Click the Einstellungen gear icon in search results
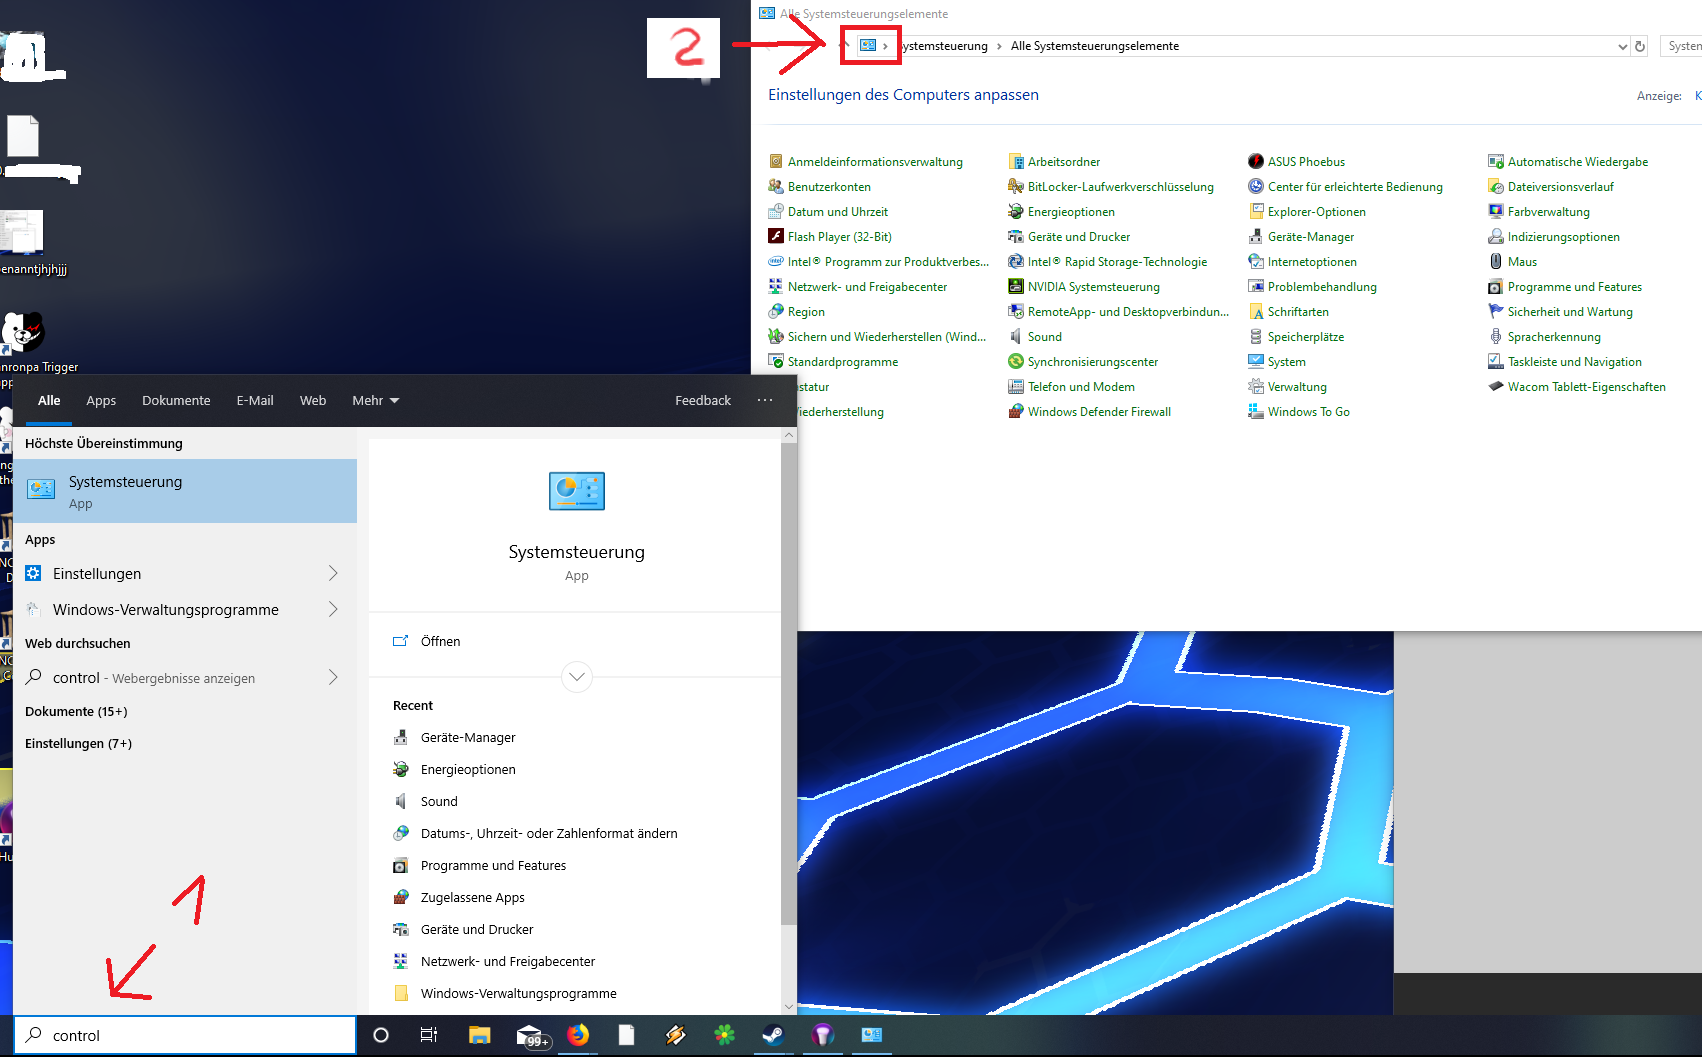 [x=33, y=573]
